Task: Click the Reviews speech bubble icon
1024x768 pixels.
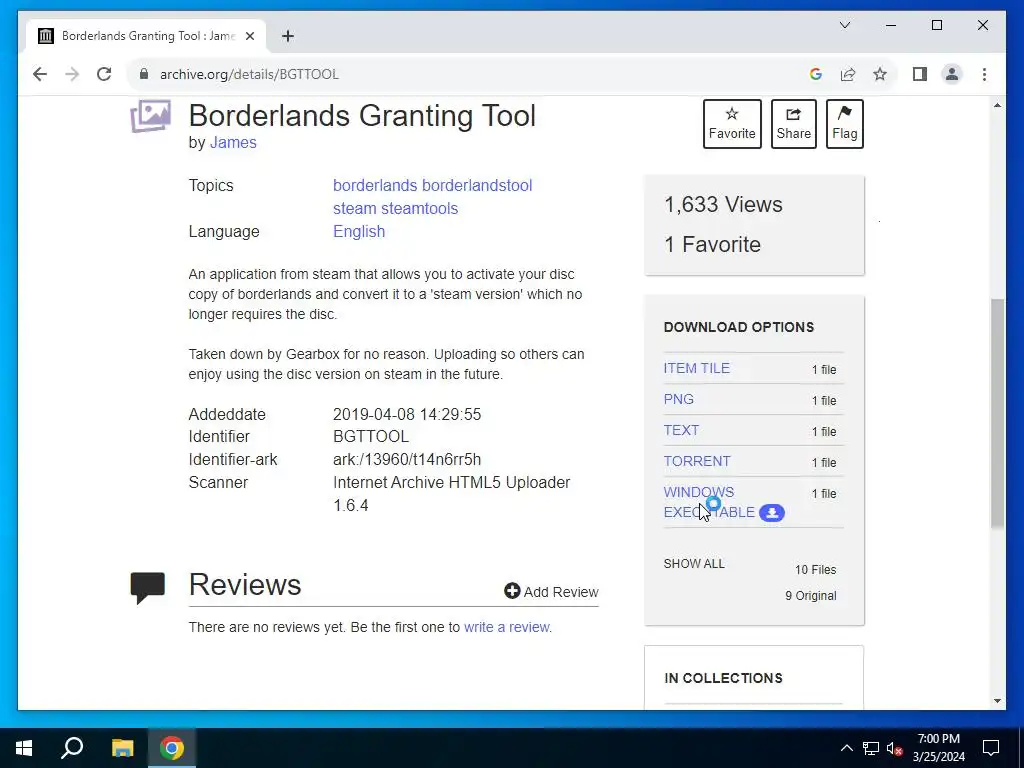Action: coord(148,588)
